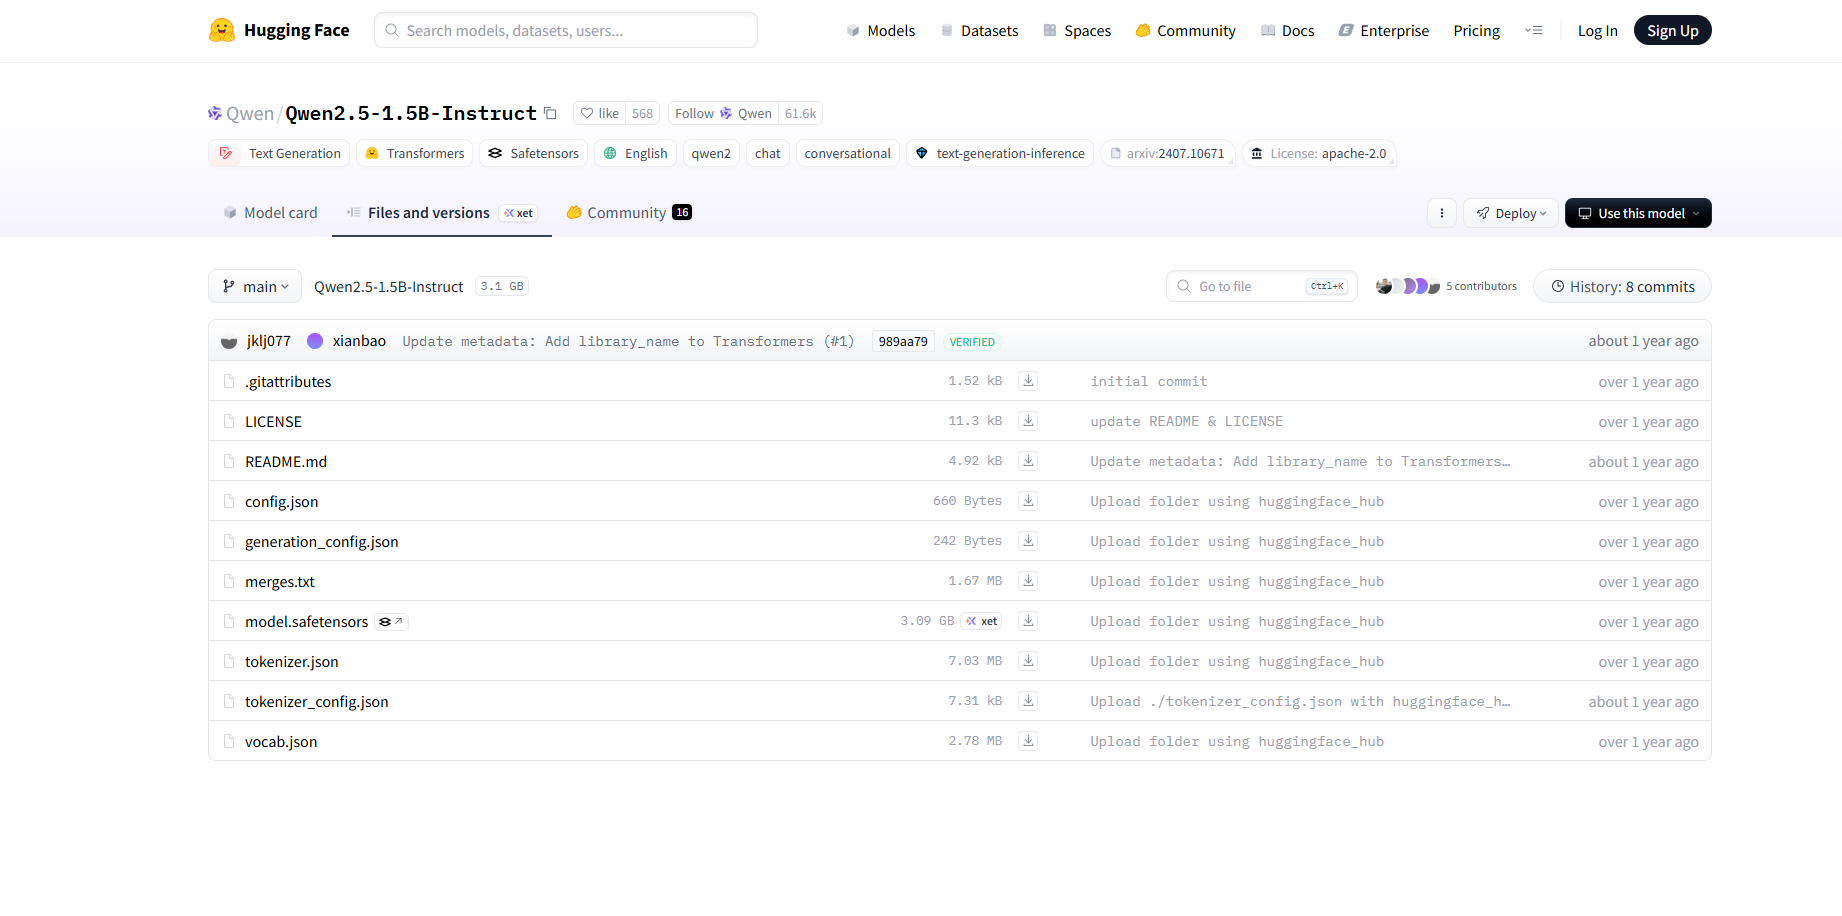Click the jklj077 avatar icon
The image size is (1842, 916).
[x=229, y=341]
